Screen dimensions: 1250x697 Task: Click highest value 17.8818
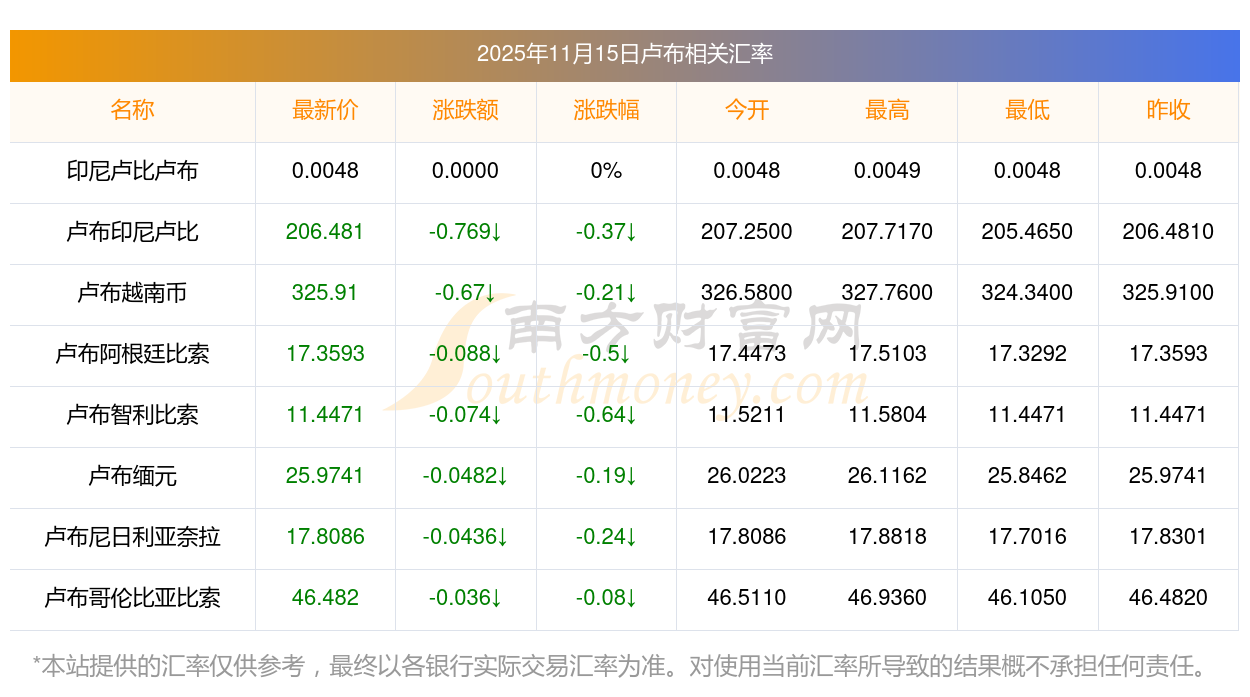(887, 537)
